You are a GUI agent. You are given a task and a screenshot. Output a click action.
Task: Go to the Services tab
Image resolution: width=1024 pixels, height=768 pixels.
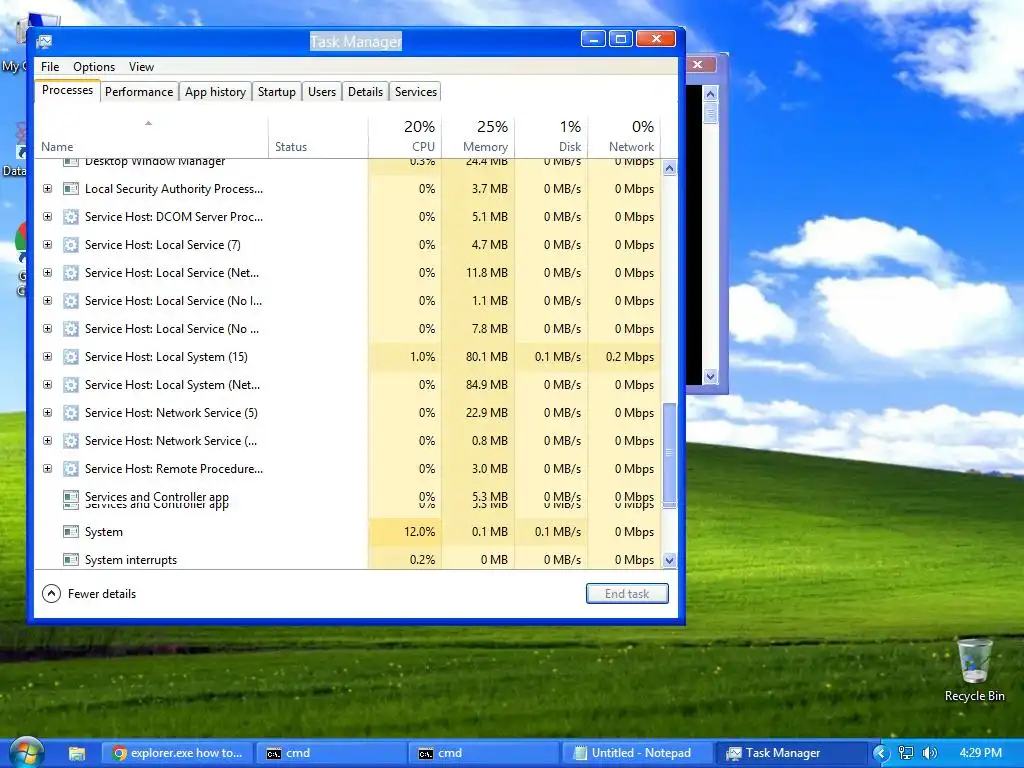[416, 92]
